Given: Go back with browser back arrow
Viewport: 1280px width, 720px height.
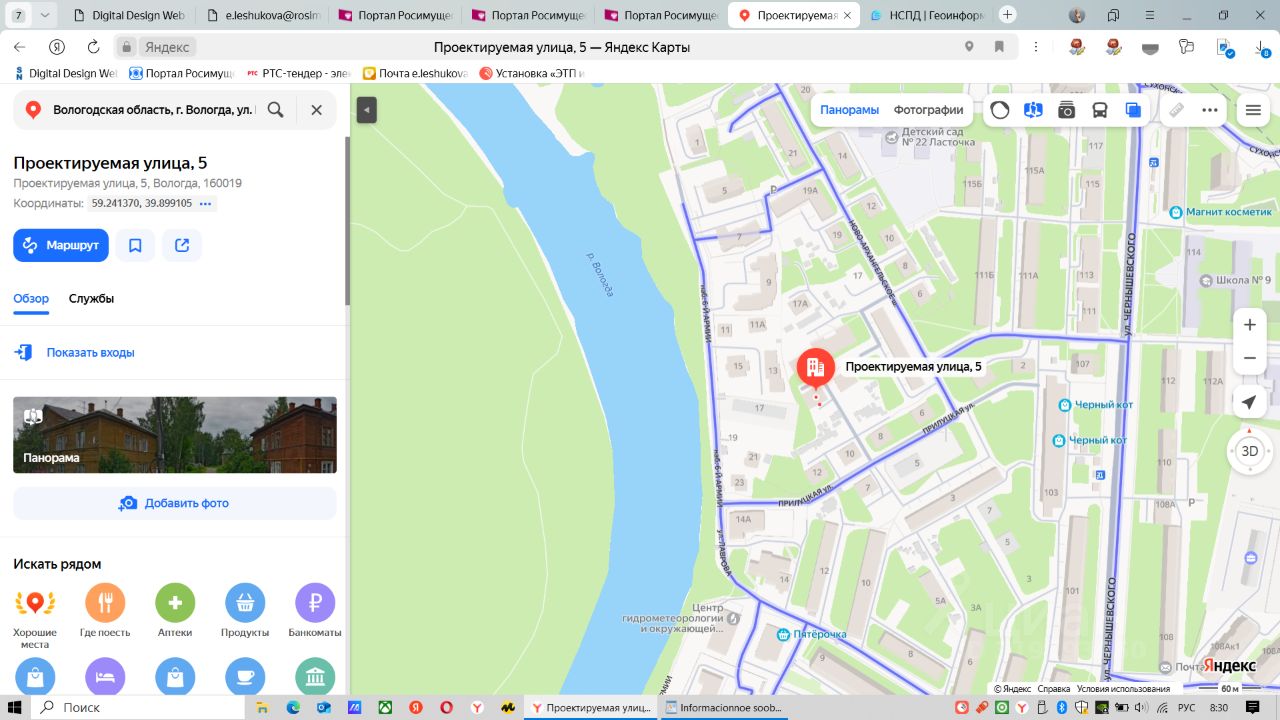Looking at the screenshot, I should 19,47.
